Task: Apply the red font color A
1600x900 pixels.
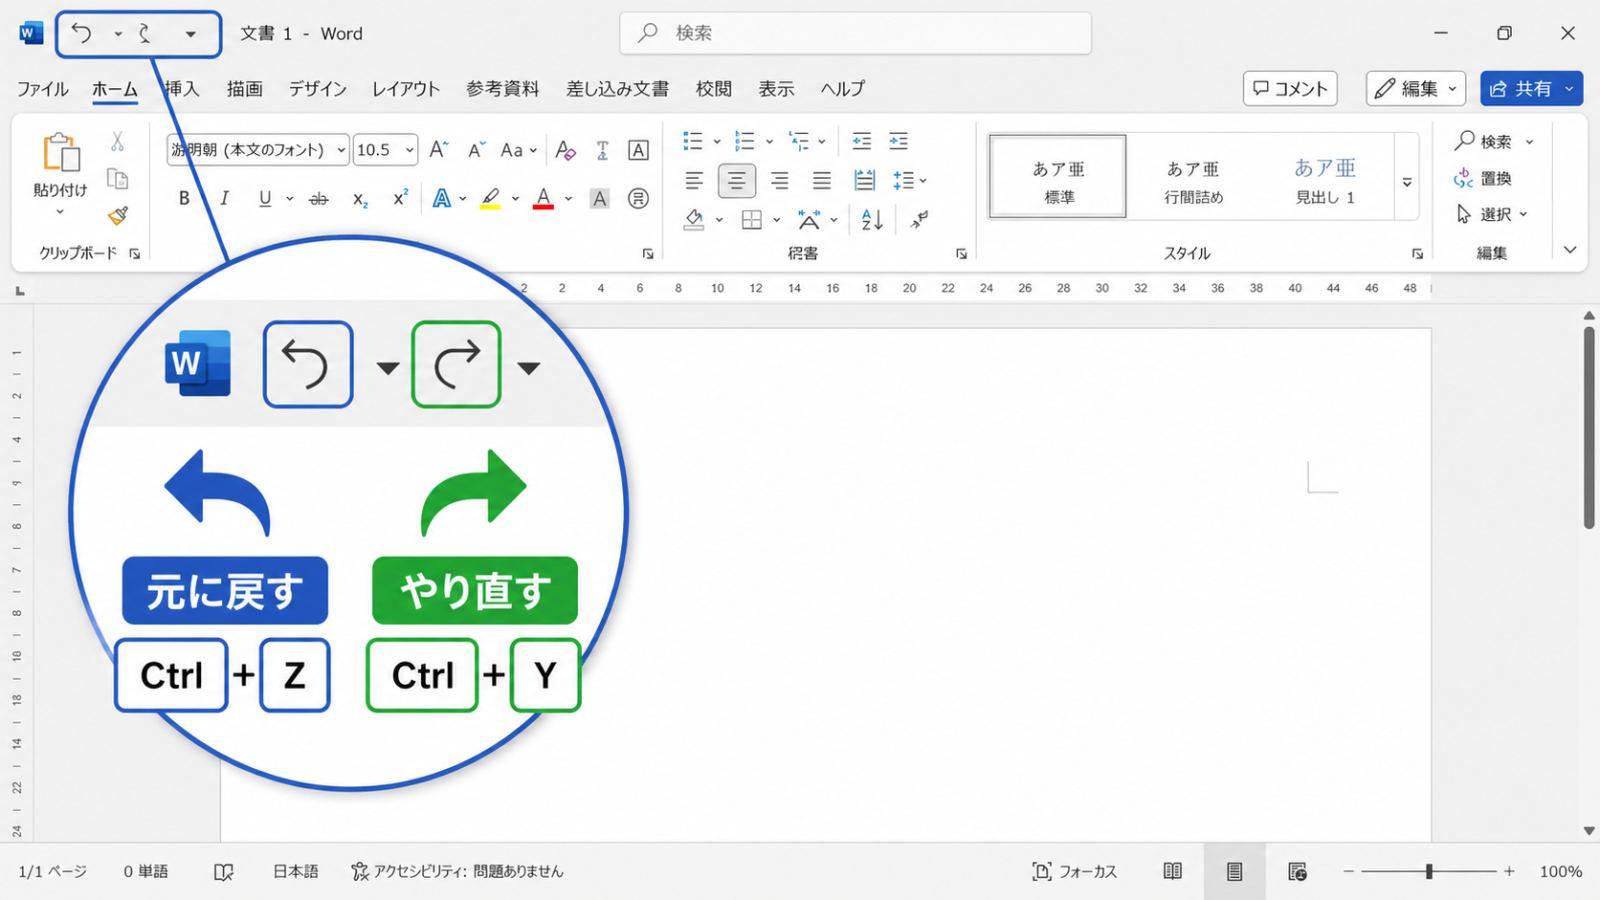Action: [543, 198]
